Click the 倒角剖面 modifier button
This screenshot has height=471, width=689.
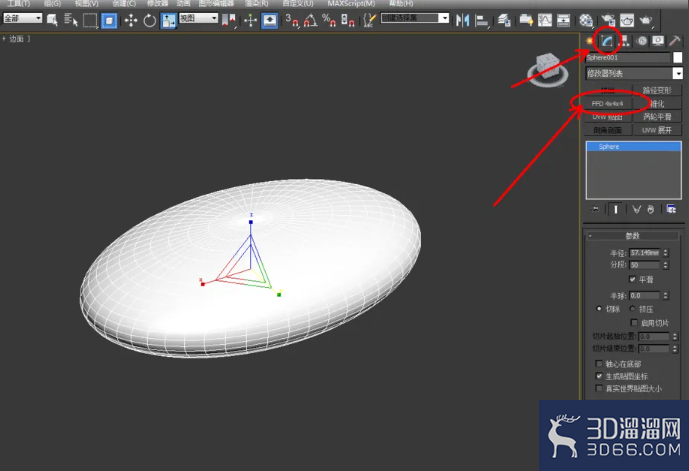pos(608,130)
